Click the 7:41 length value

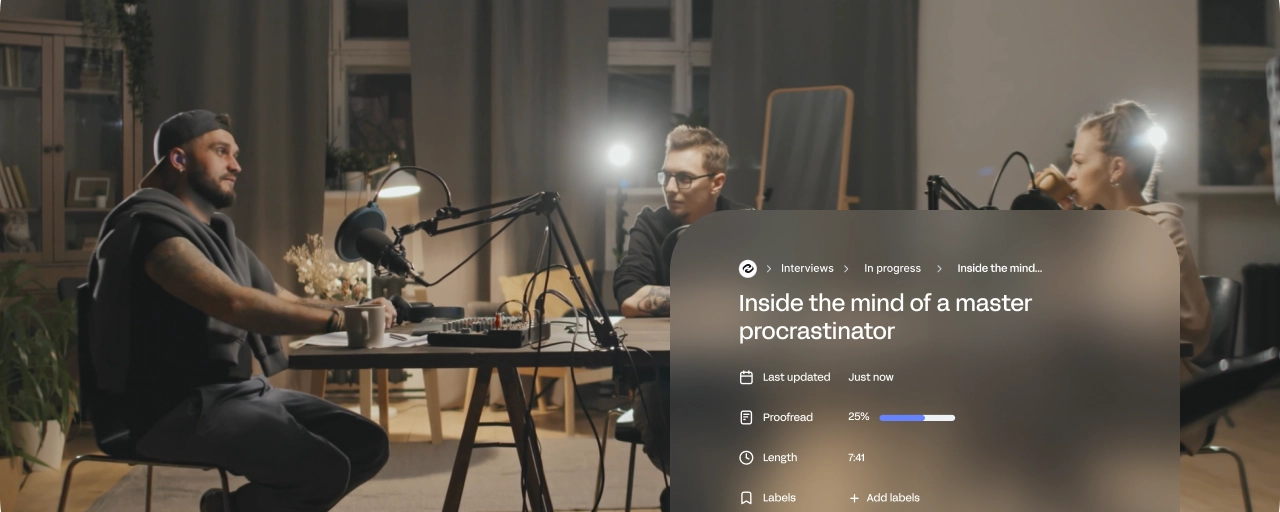tap(856, 458)
